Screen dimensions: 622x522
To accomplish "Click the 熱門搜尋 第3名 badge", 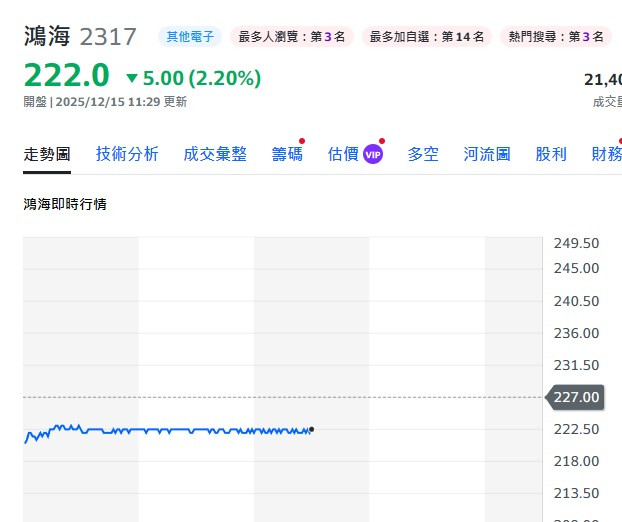I will pyautogui.click(x=556, y=37).
